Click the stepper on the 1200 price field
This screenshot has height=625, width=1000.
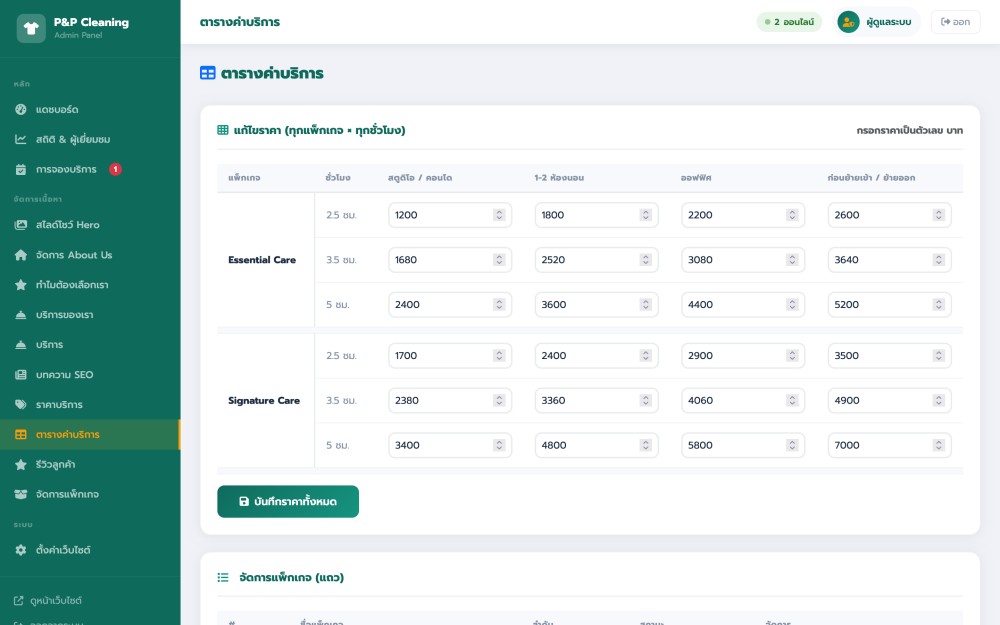click(499, 215)
